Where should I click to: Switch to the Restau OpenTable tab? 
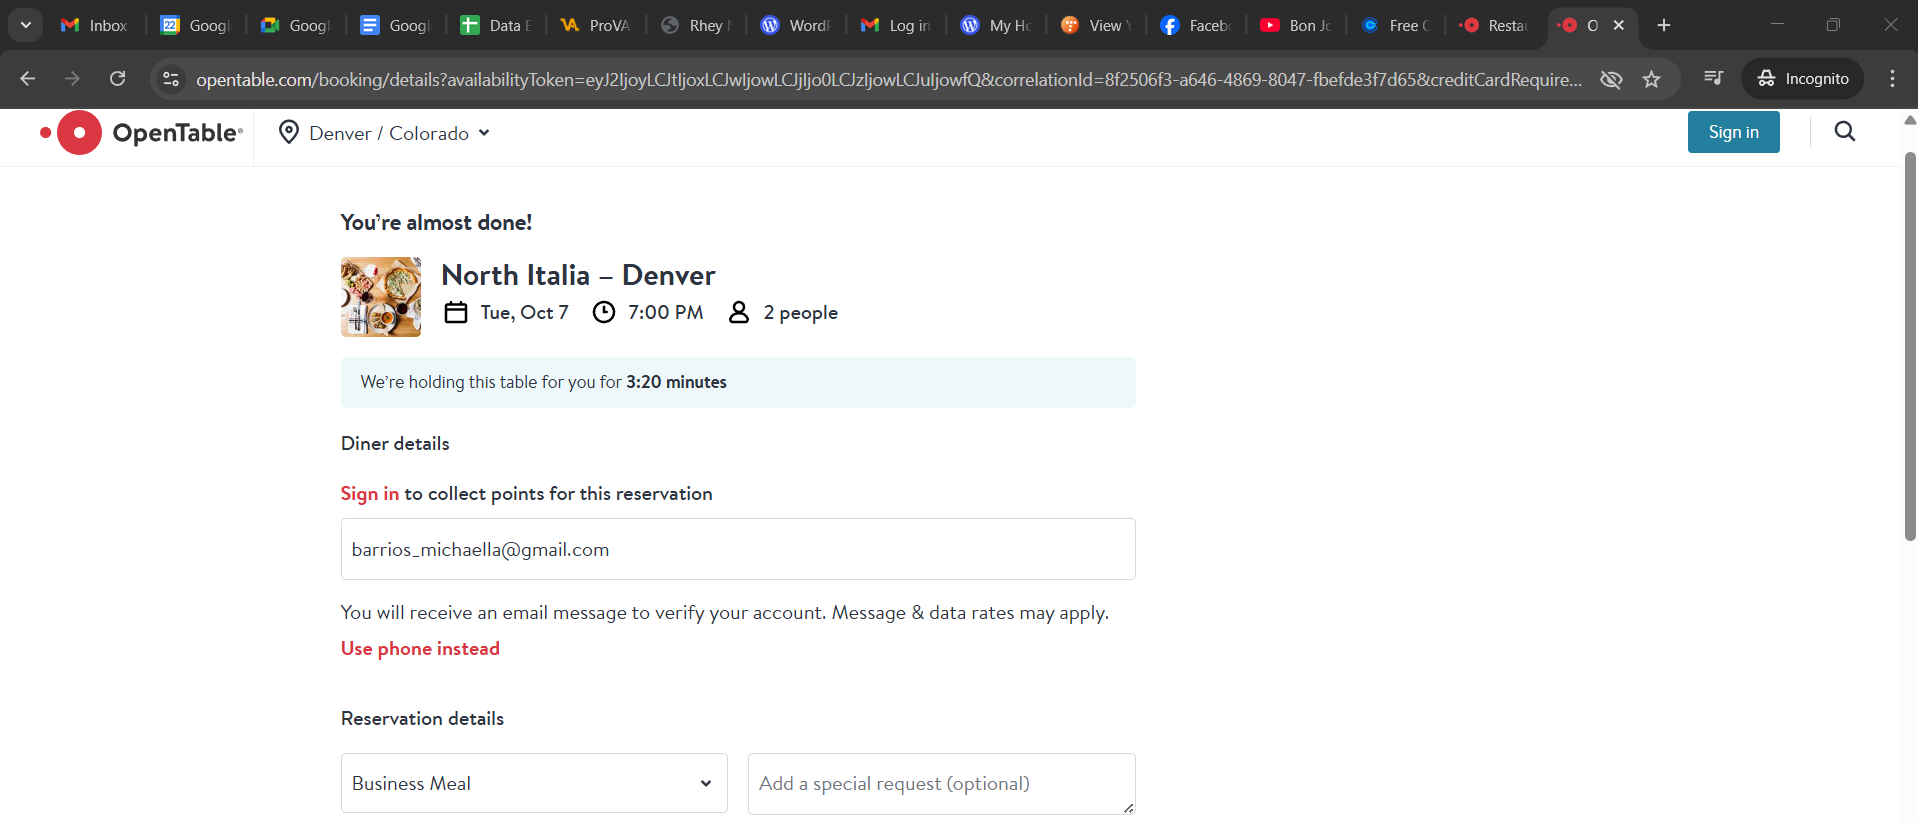(1495, 25)
